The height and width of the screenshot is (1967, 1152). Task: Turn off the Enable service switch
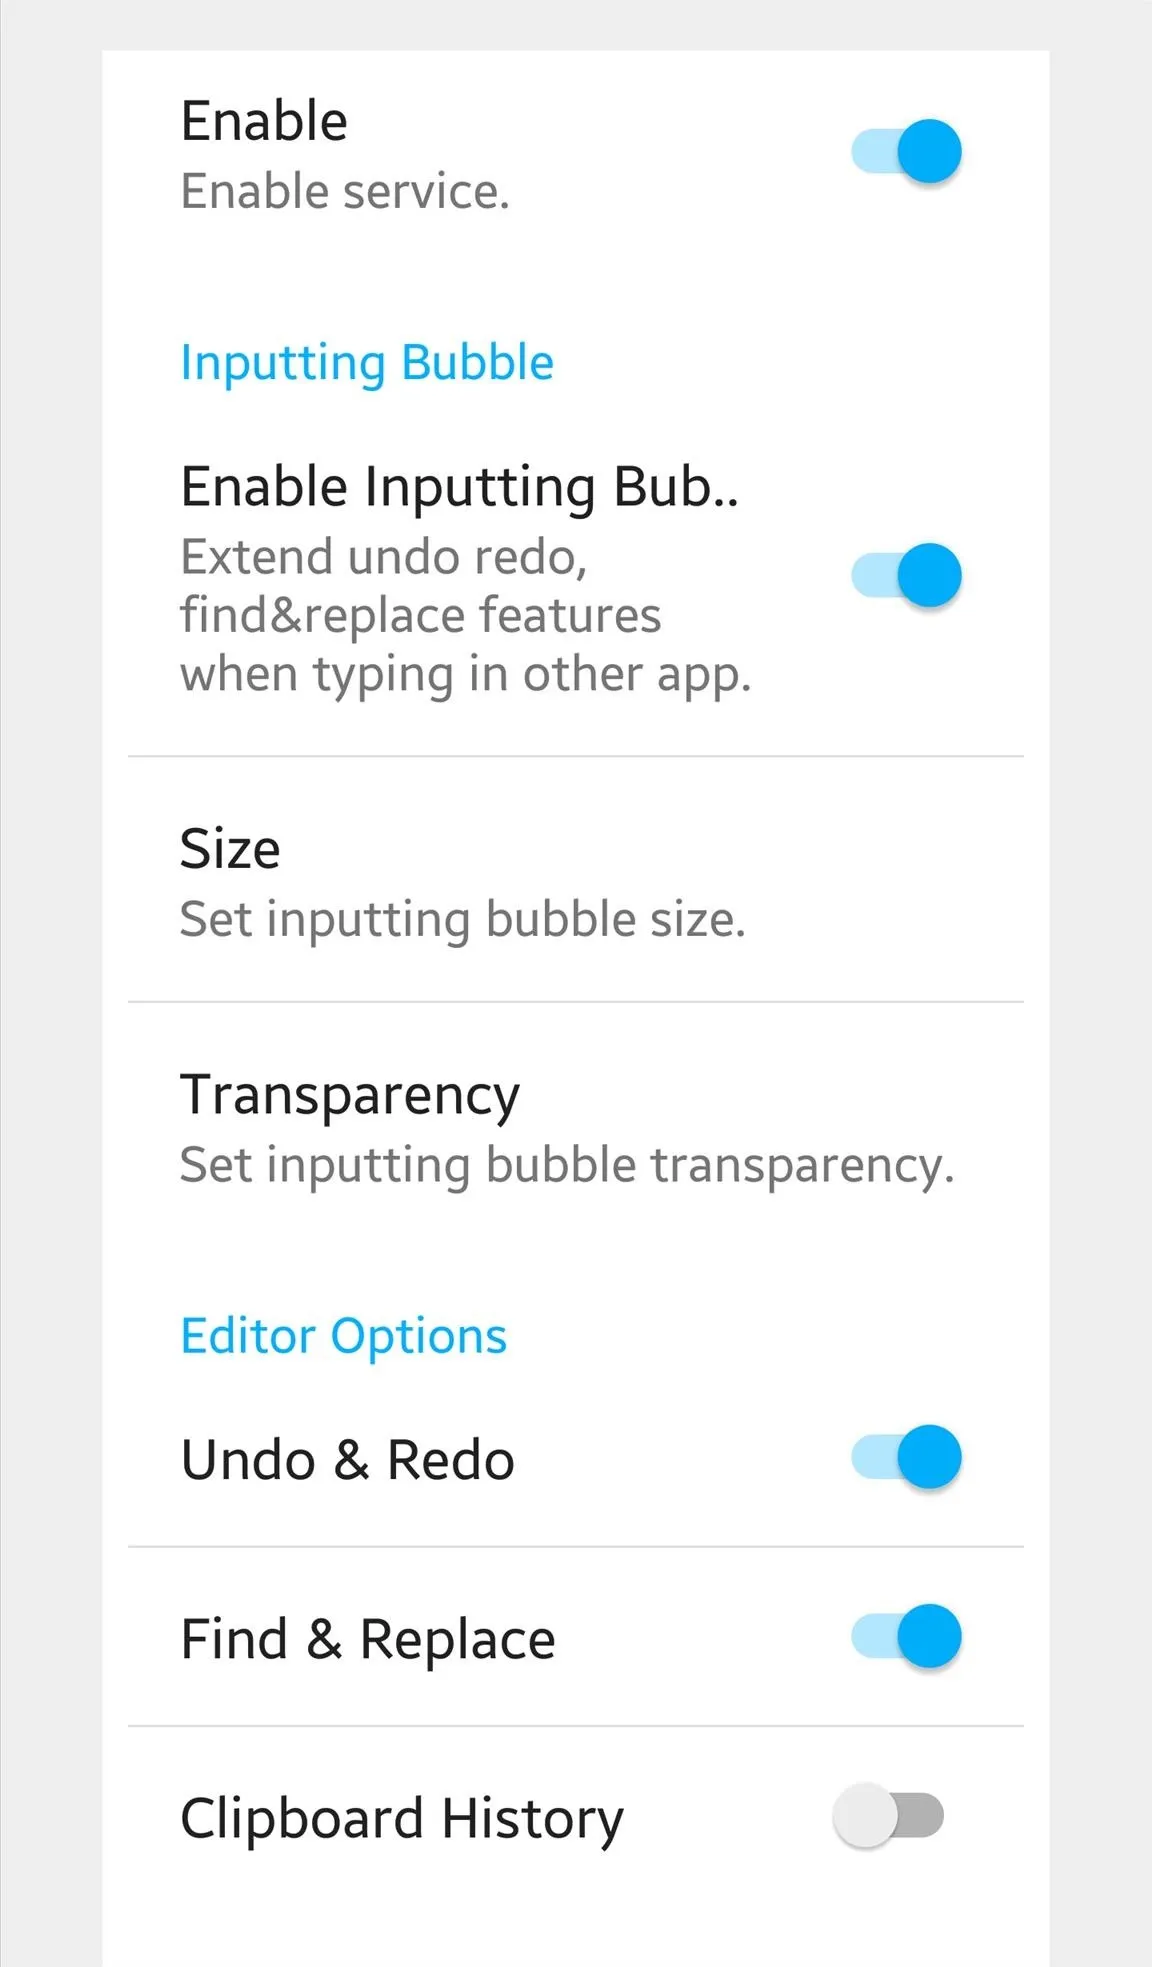point(906,151)
